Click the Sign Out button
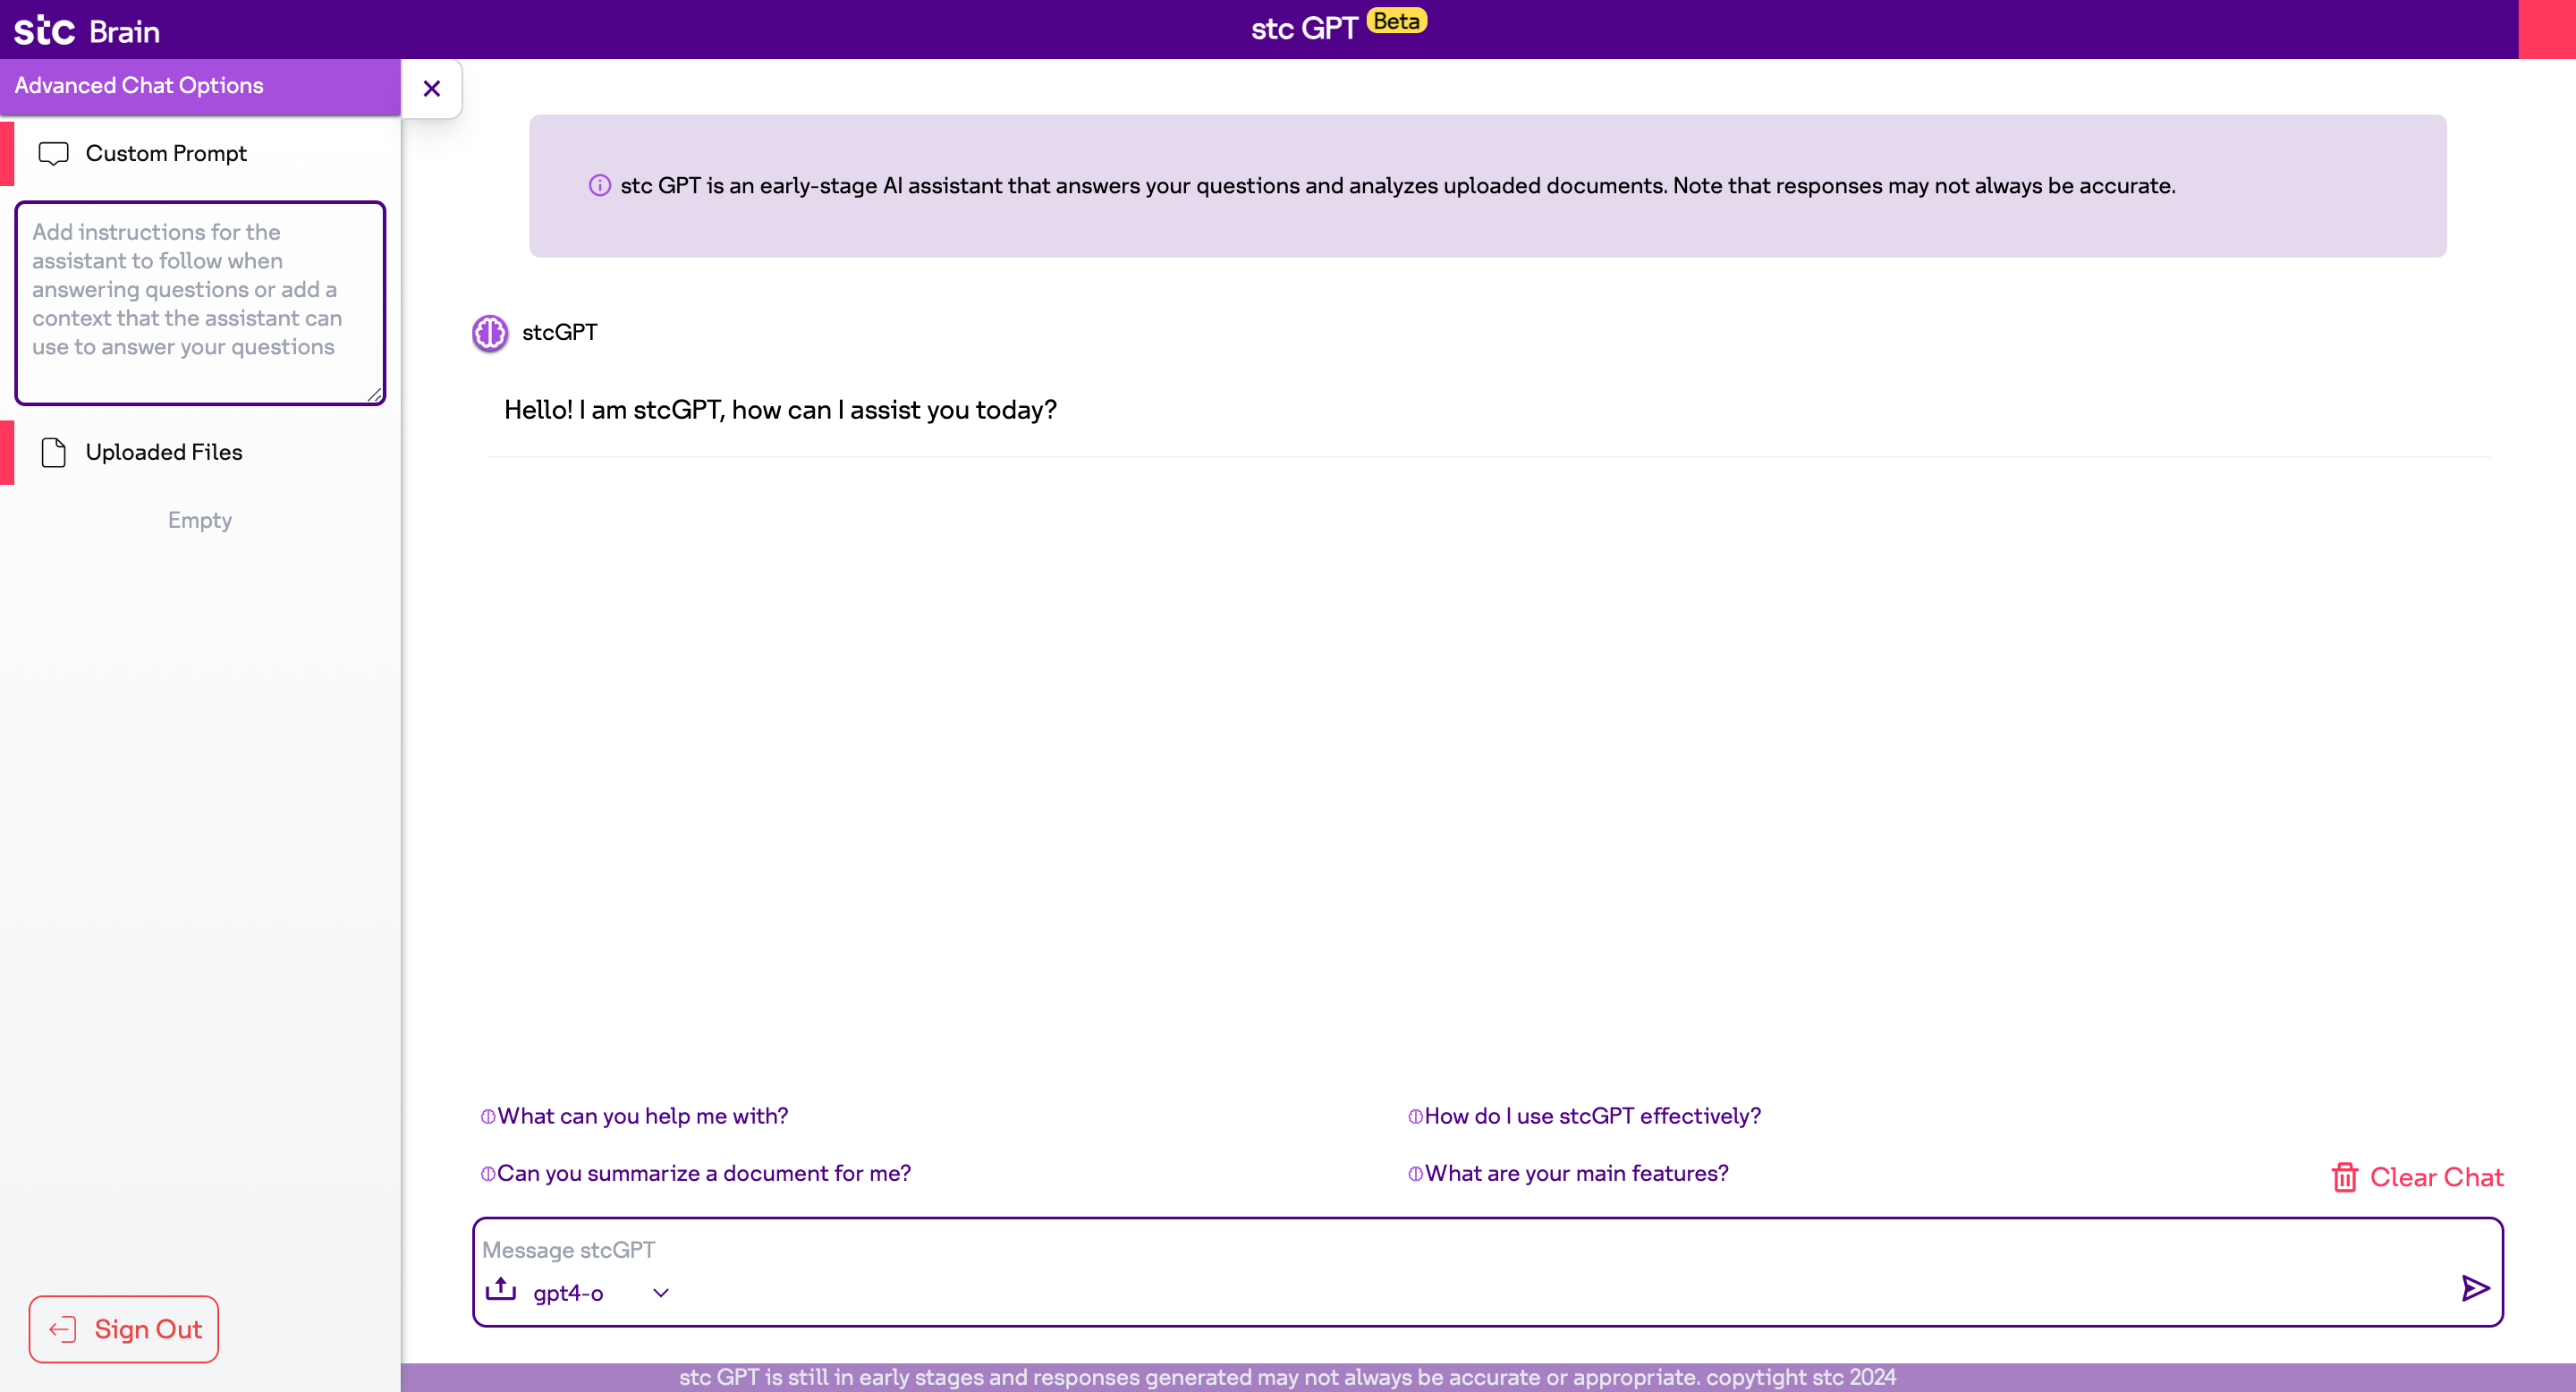This screenshot has width=2576, height=1392. point(123,1329)
